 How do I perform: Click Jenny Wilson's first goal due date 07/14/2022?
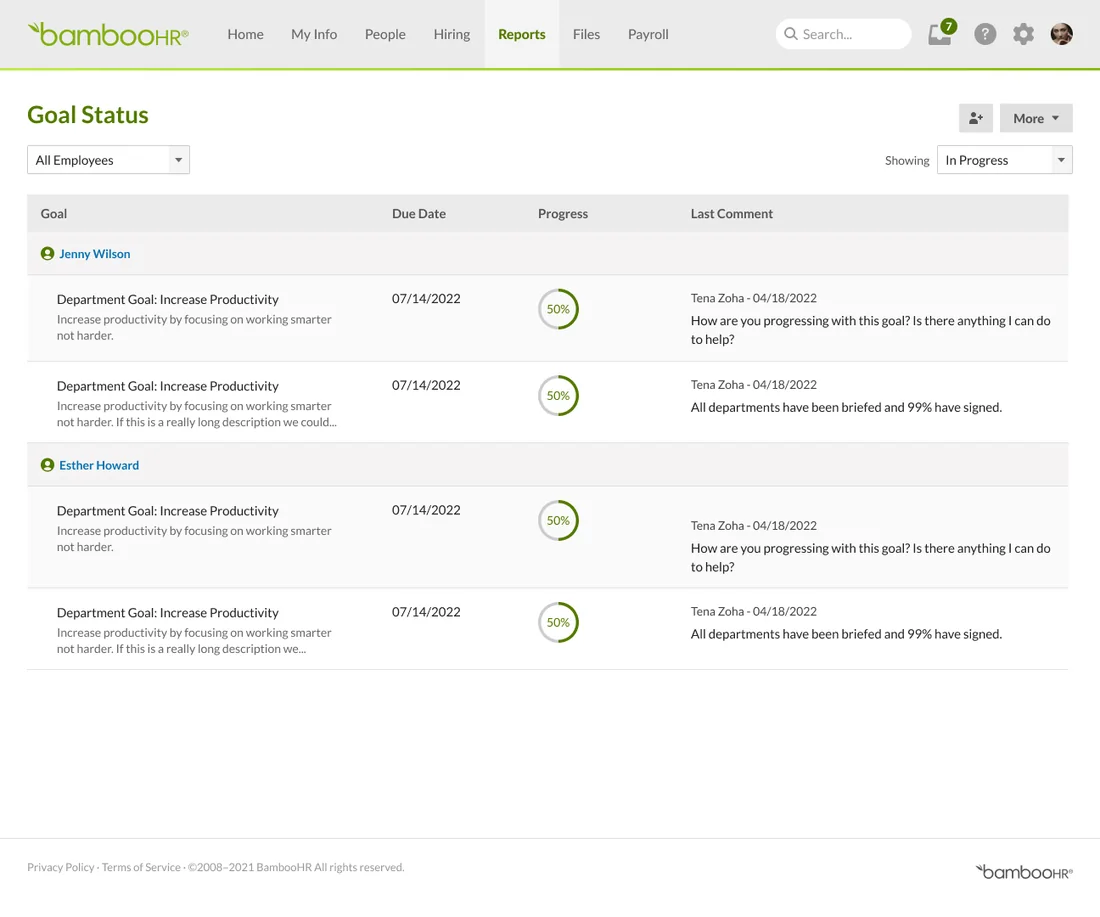click(426, 298)
